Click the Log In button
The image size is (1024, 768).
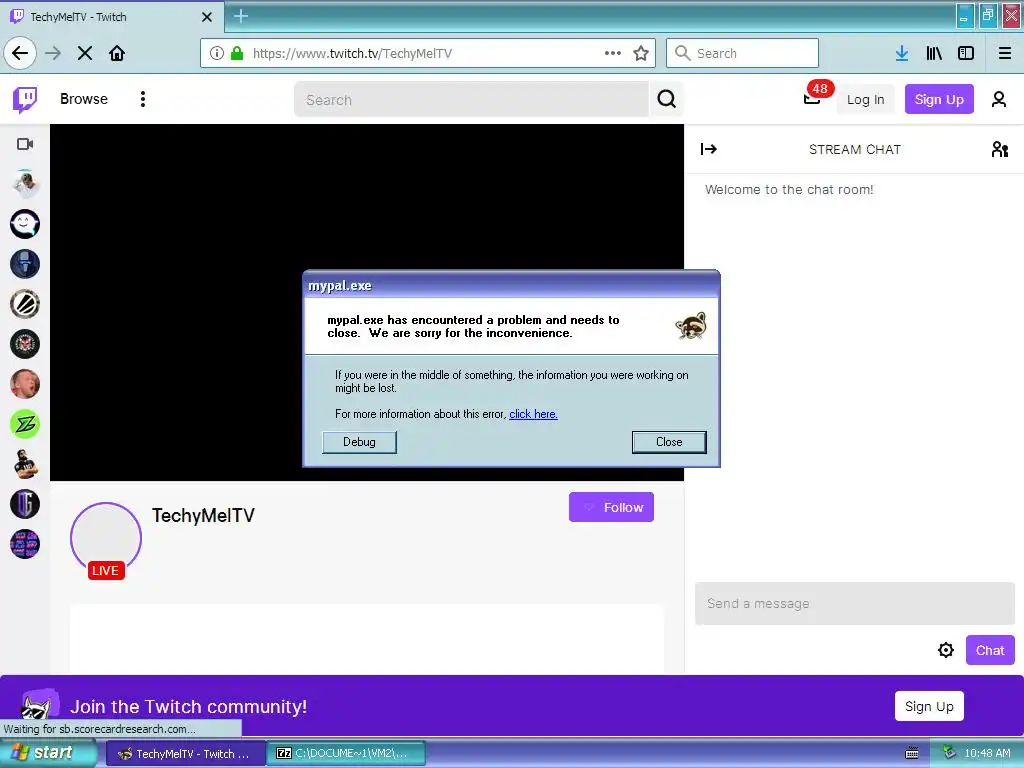(865, 99)
